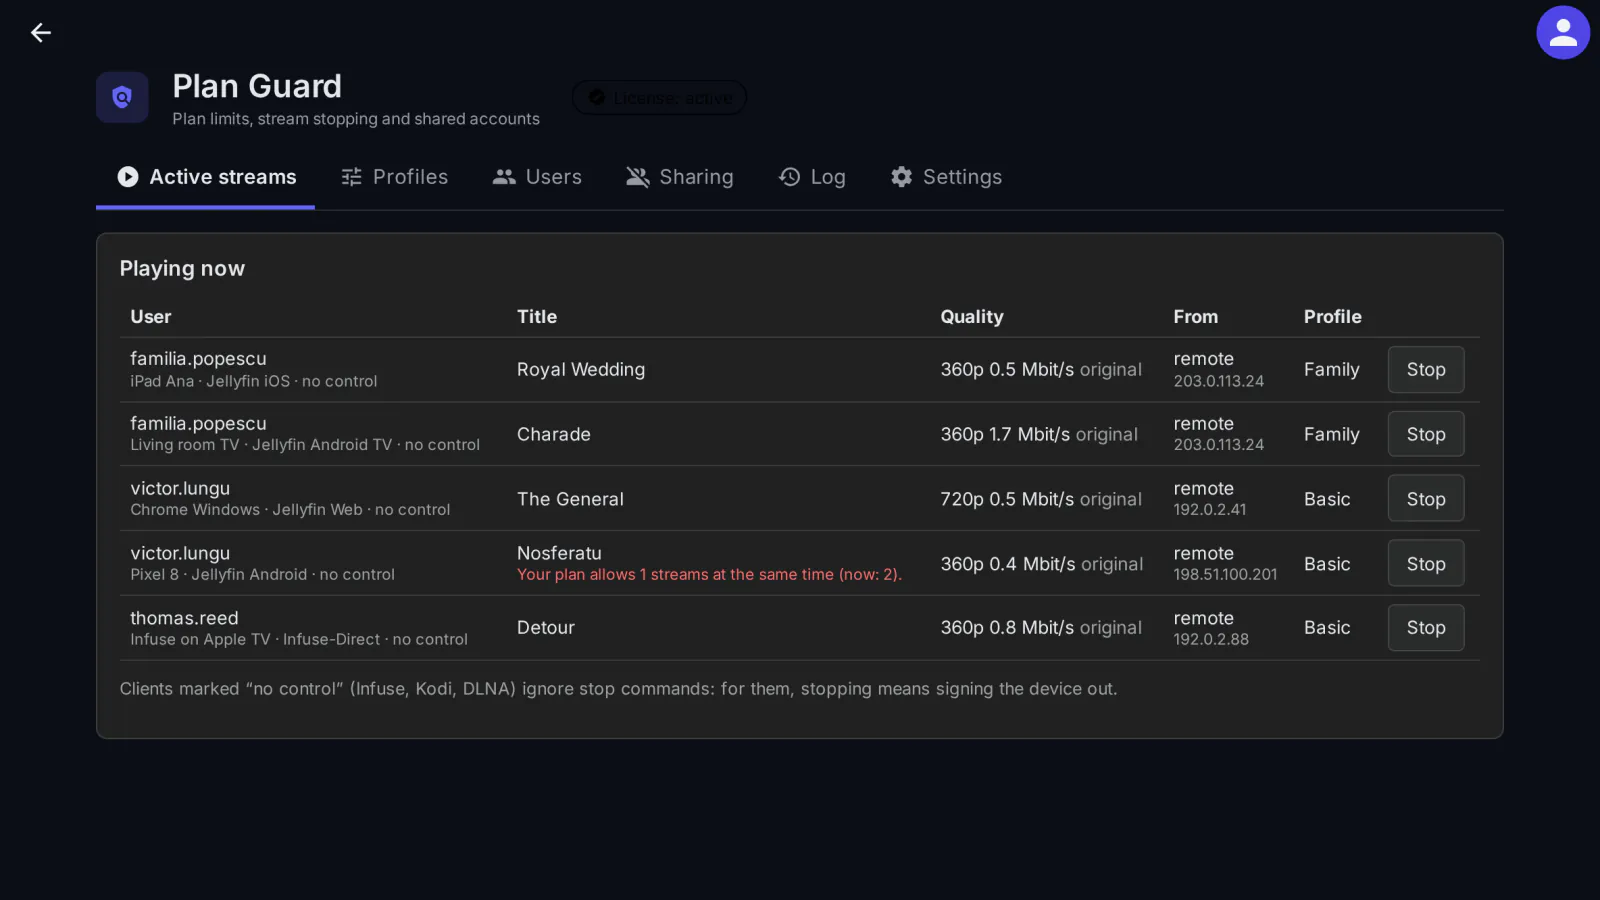Stop The General stream
The image size is (1600, 900).
(x=1426, y=499)
